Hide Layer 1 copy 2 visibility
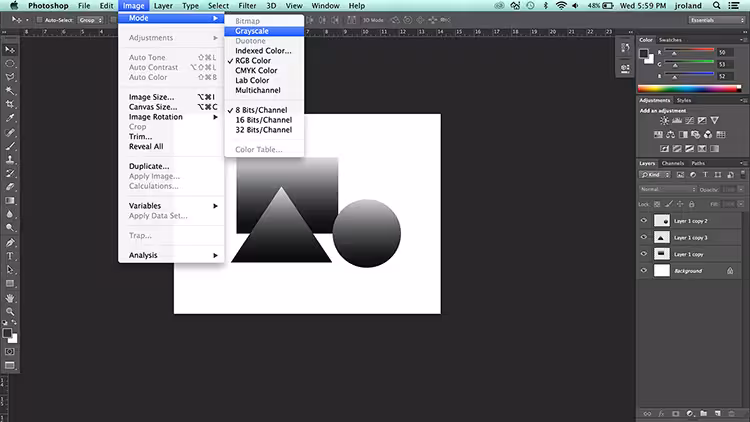This screenshot has height=422, width=750. click(644, 221)
